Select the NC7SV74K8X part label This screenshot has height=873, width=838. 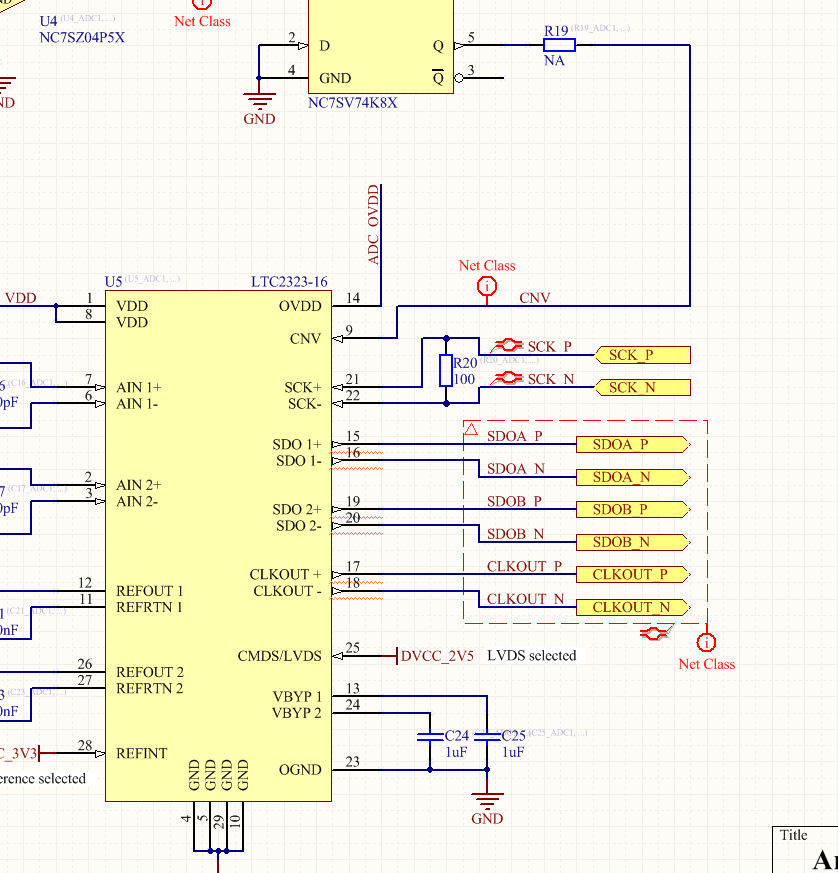[x=352, y=103]
